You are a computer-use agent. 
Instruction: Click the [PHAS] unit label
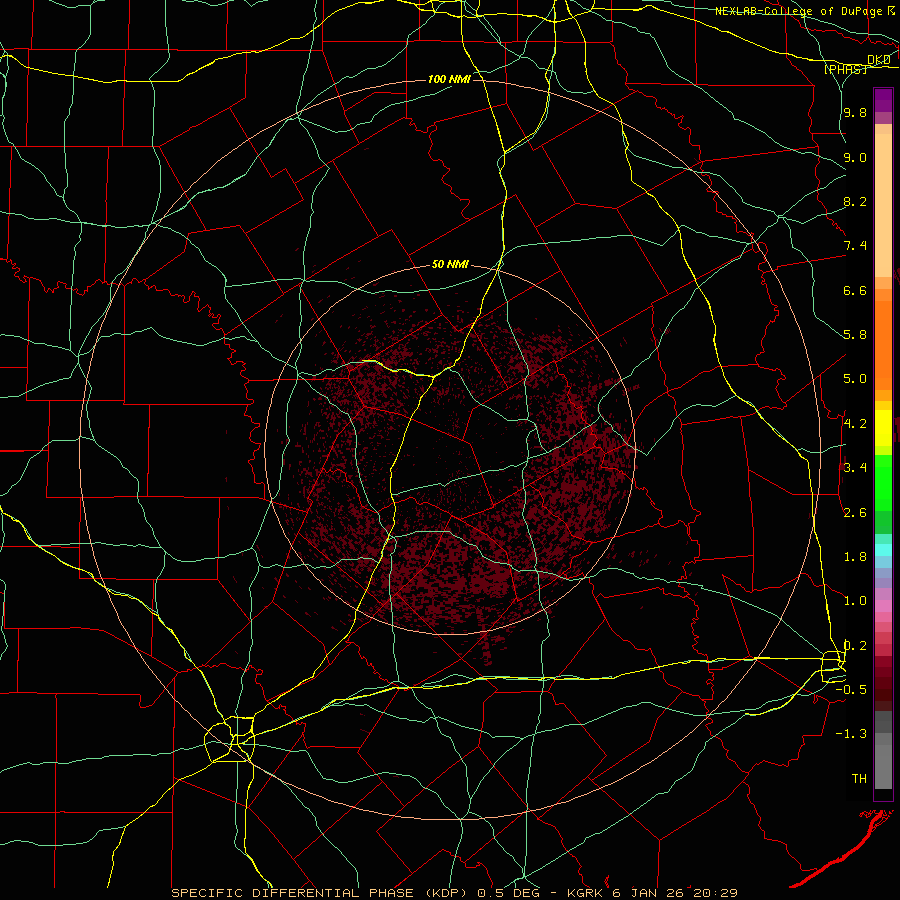[845, 69]
